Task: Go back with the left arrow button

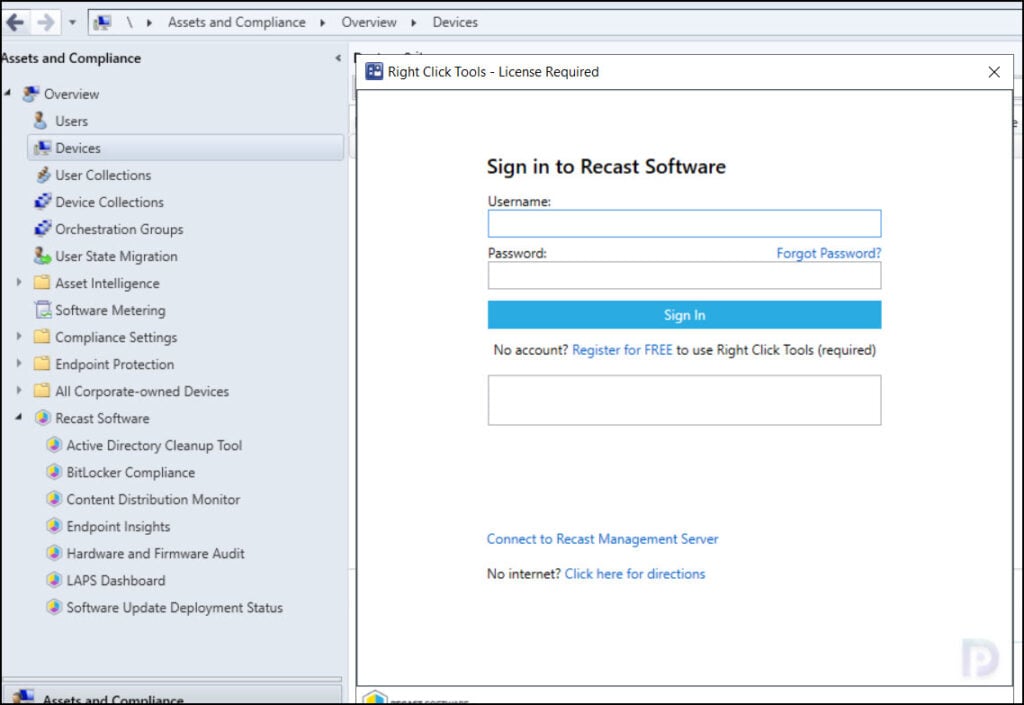Action: coord(15,23)
